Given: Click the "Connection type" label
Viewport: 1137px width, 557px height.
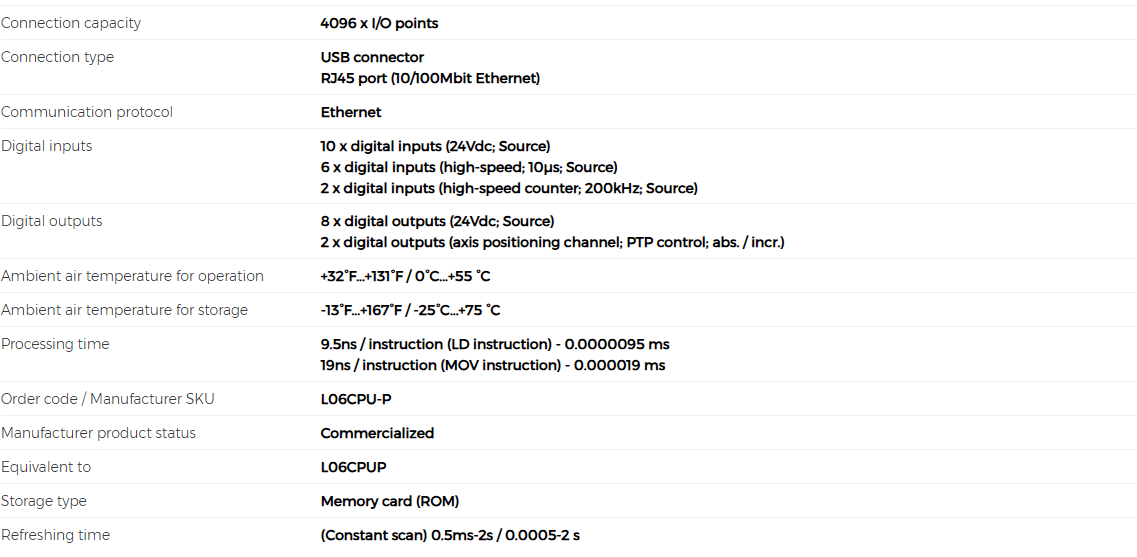Looking at the screenshot, I should 57,57.
